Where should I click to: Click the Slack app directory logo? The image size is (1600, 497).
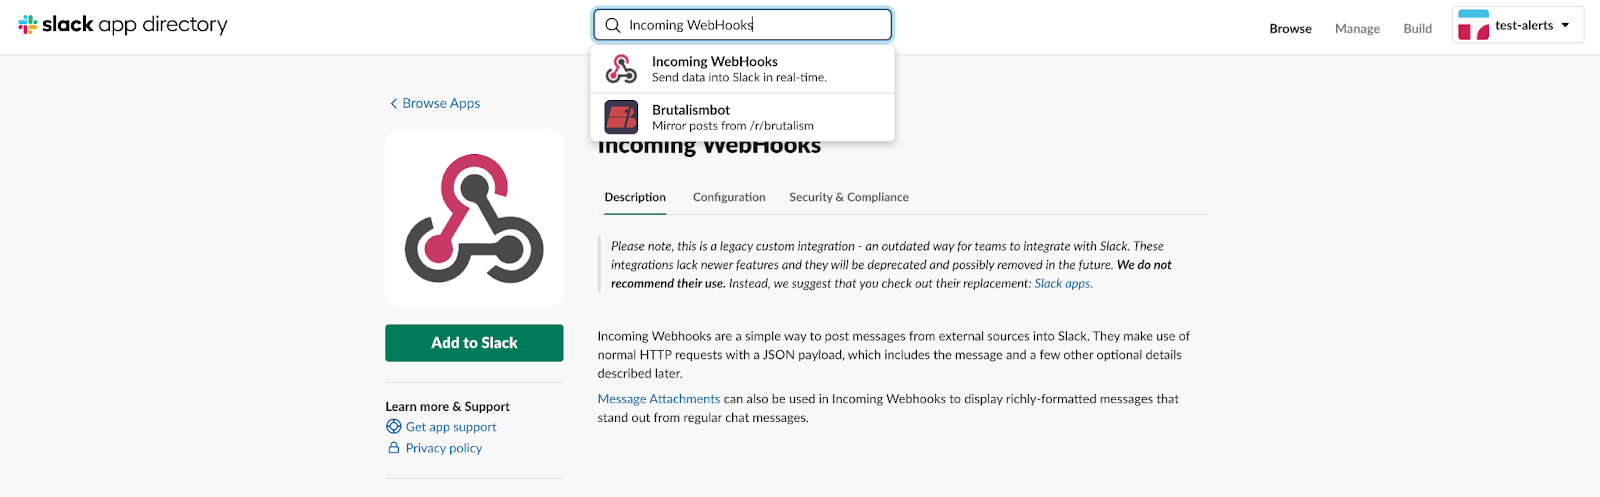(x=123, y=25)
